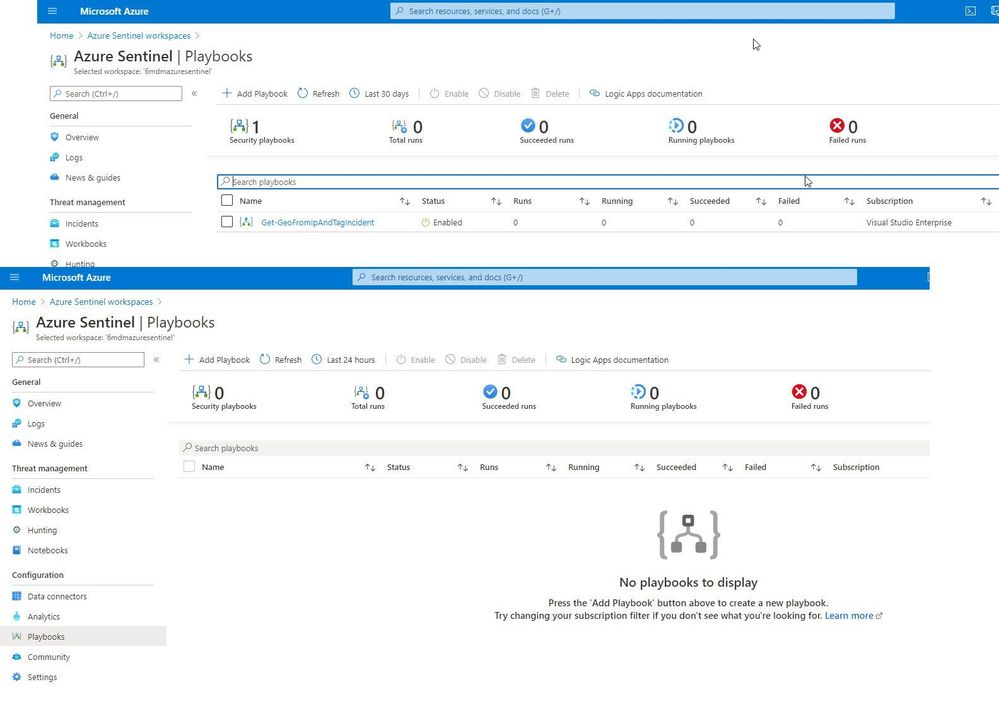
Task: Click Add Playbook in the upper window
Action: coord(255,94)
